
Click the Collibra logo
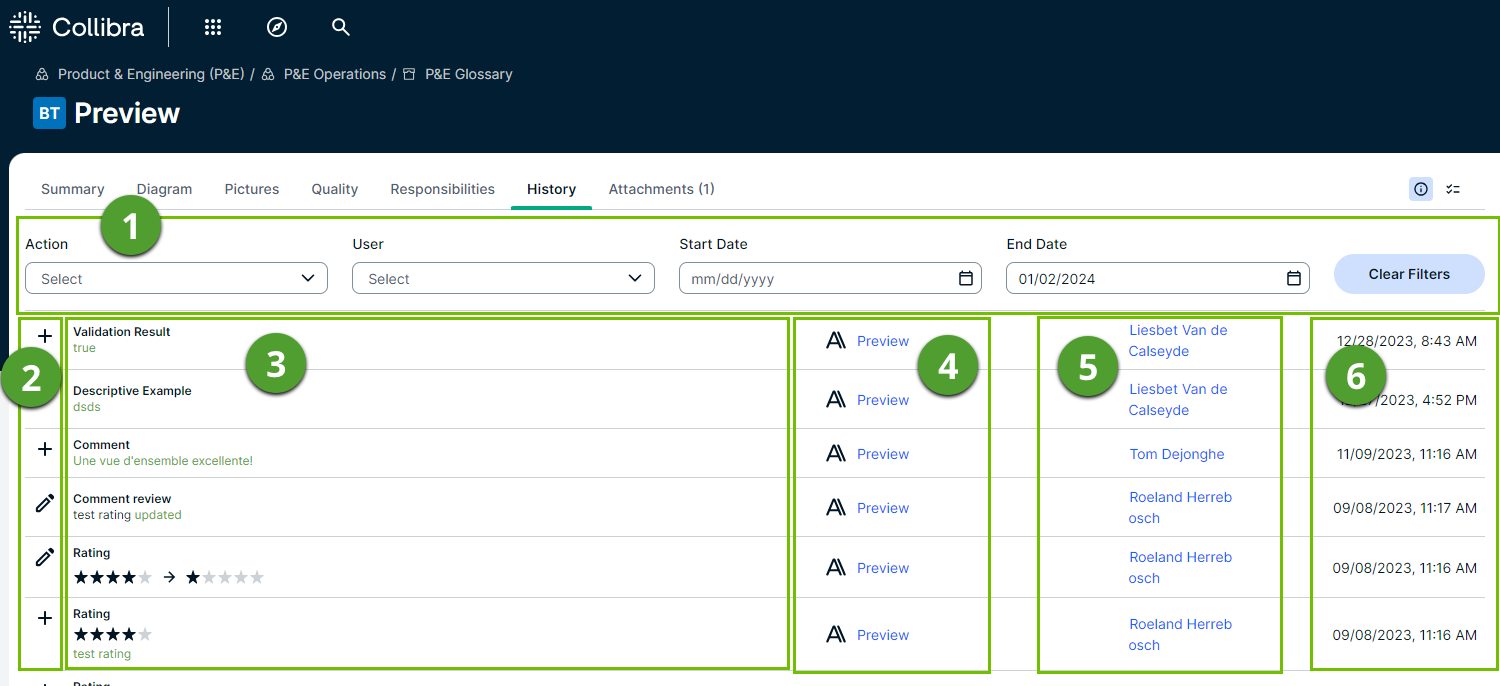click(78, 28)
